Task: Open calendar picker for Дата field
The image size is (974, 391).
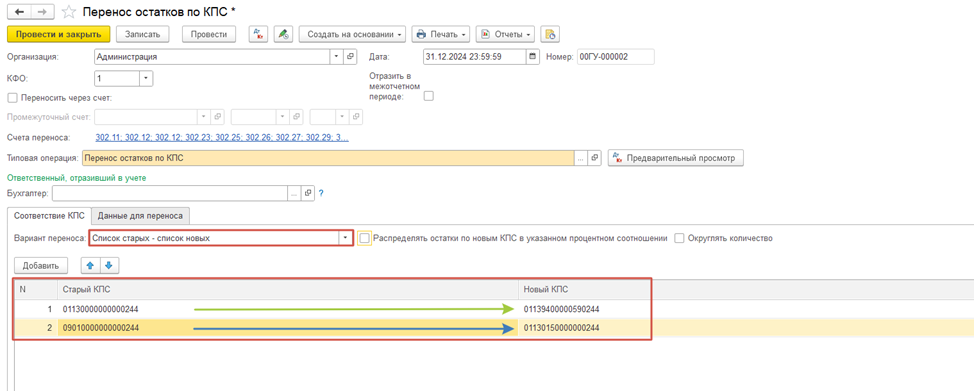Action: click(x=532, y=57)
